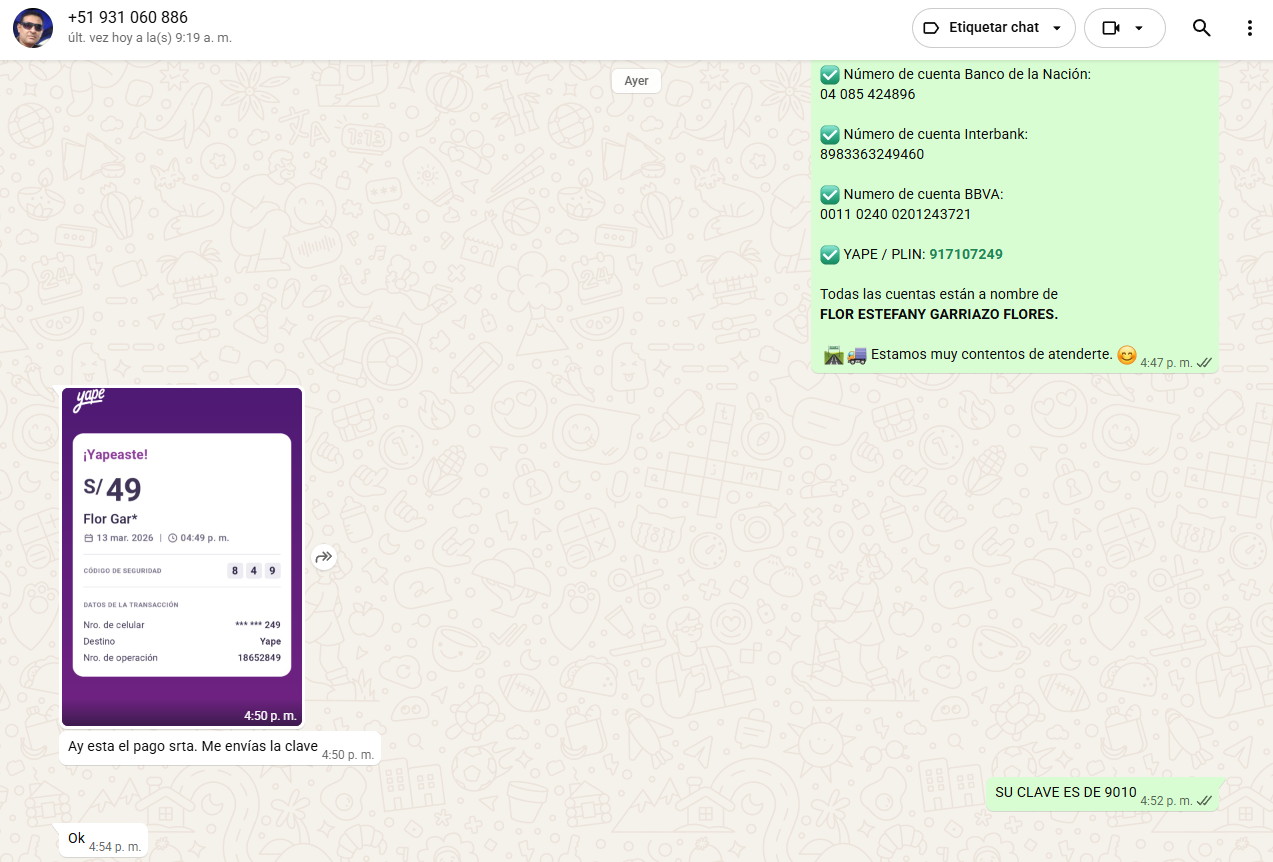Click the 'Ay esta el pago srta' message
This screenshot has width=1273, height=862.
click(x=192, y=746)
